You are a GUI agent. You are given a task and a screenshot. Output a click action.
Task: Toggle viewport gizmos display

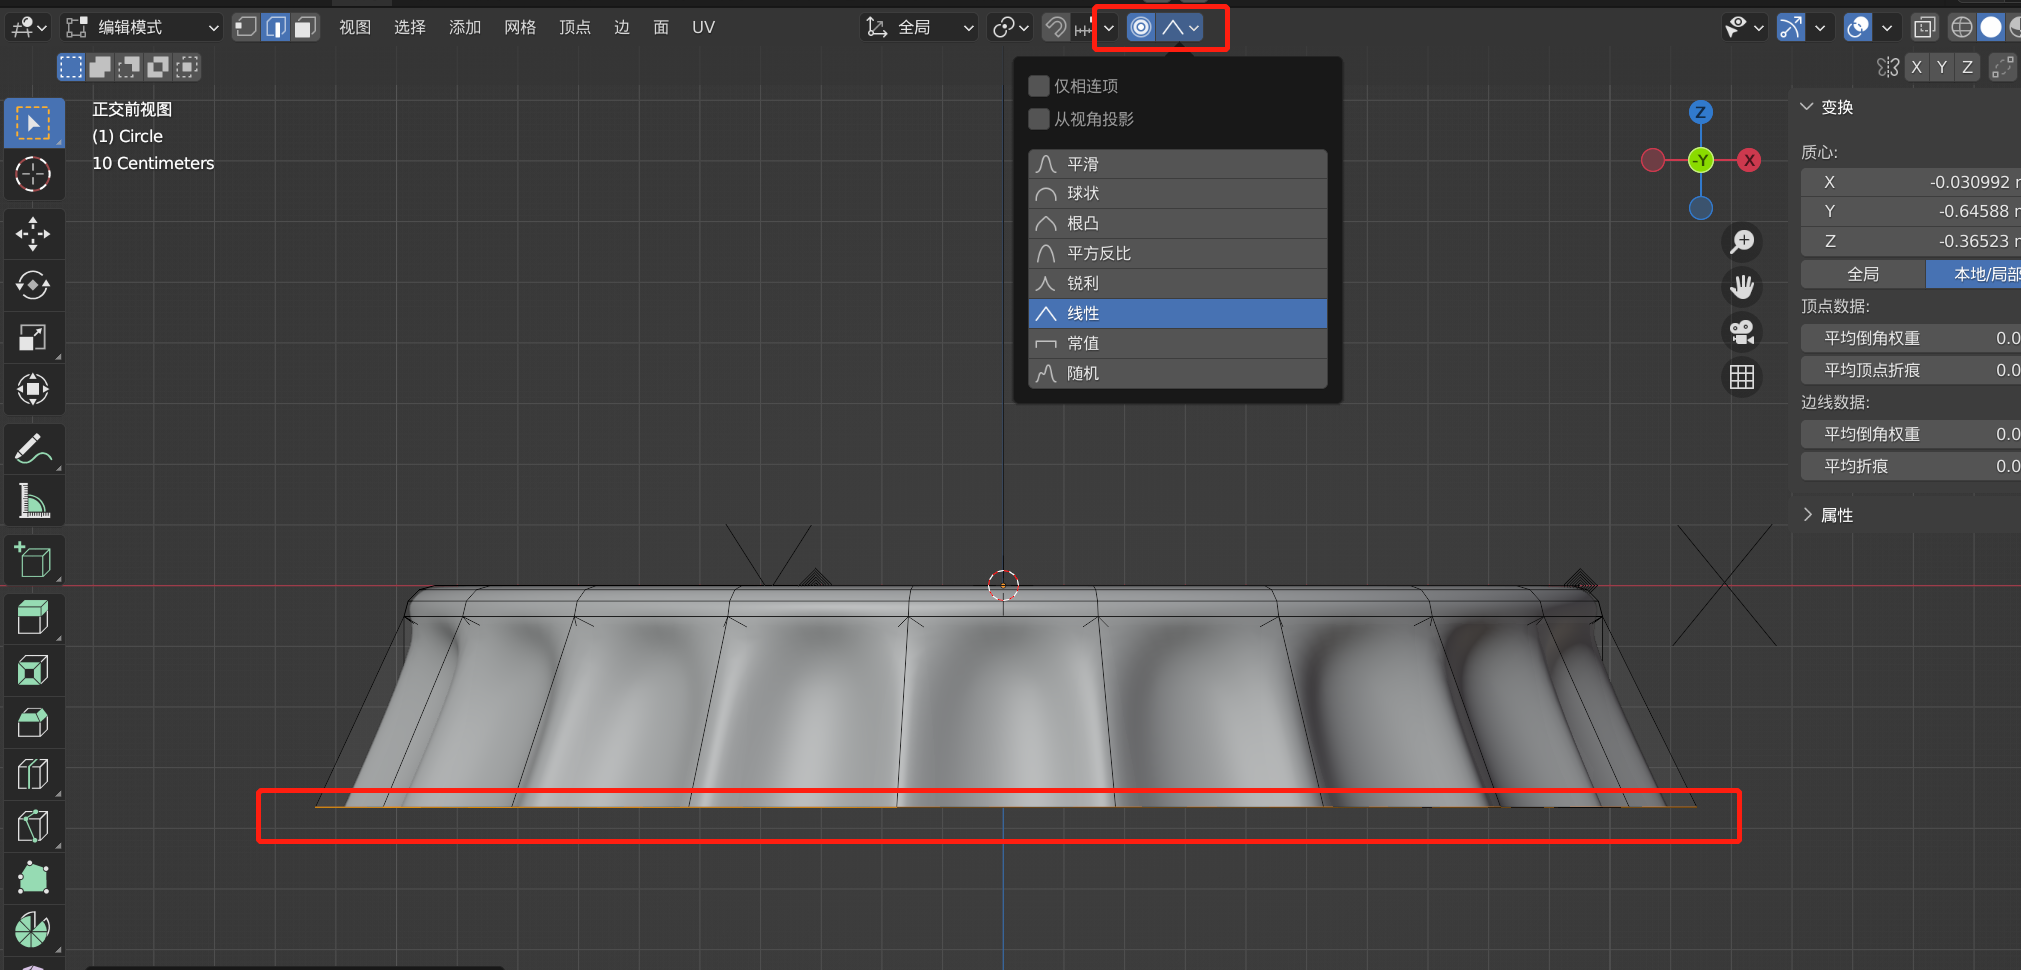point(1791,27)
